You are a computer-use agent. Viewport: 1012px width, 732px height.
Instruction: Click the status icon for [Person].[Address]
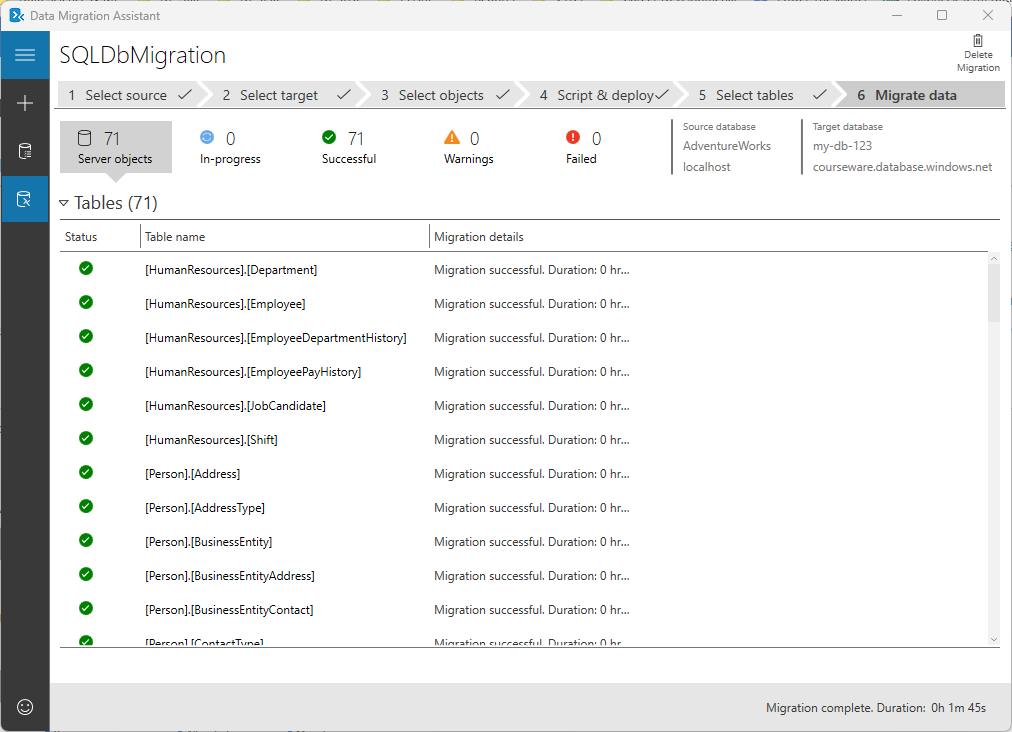85,473
